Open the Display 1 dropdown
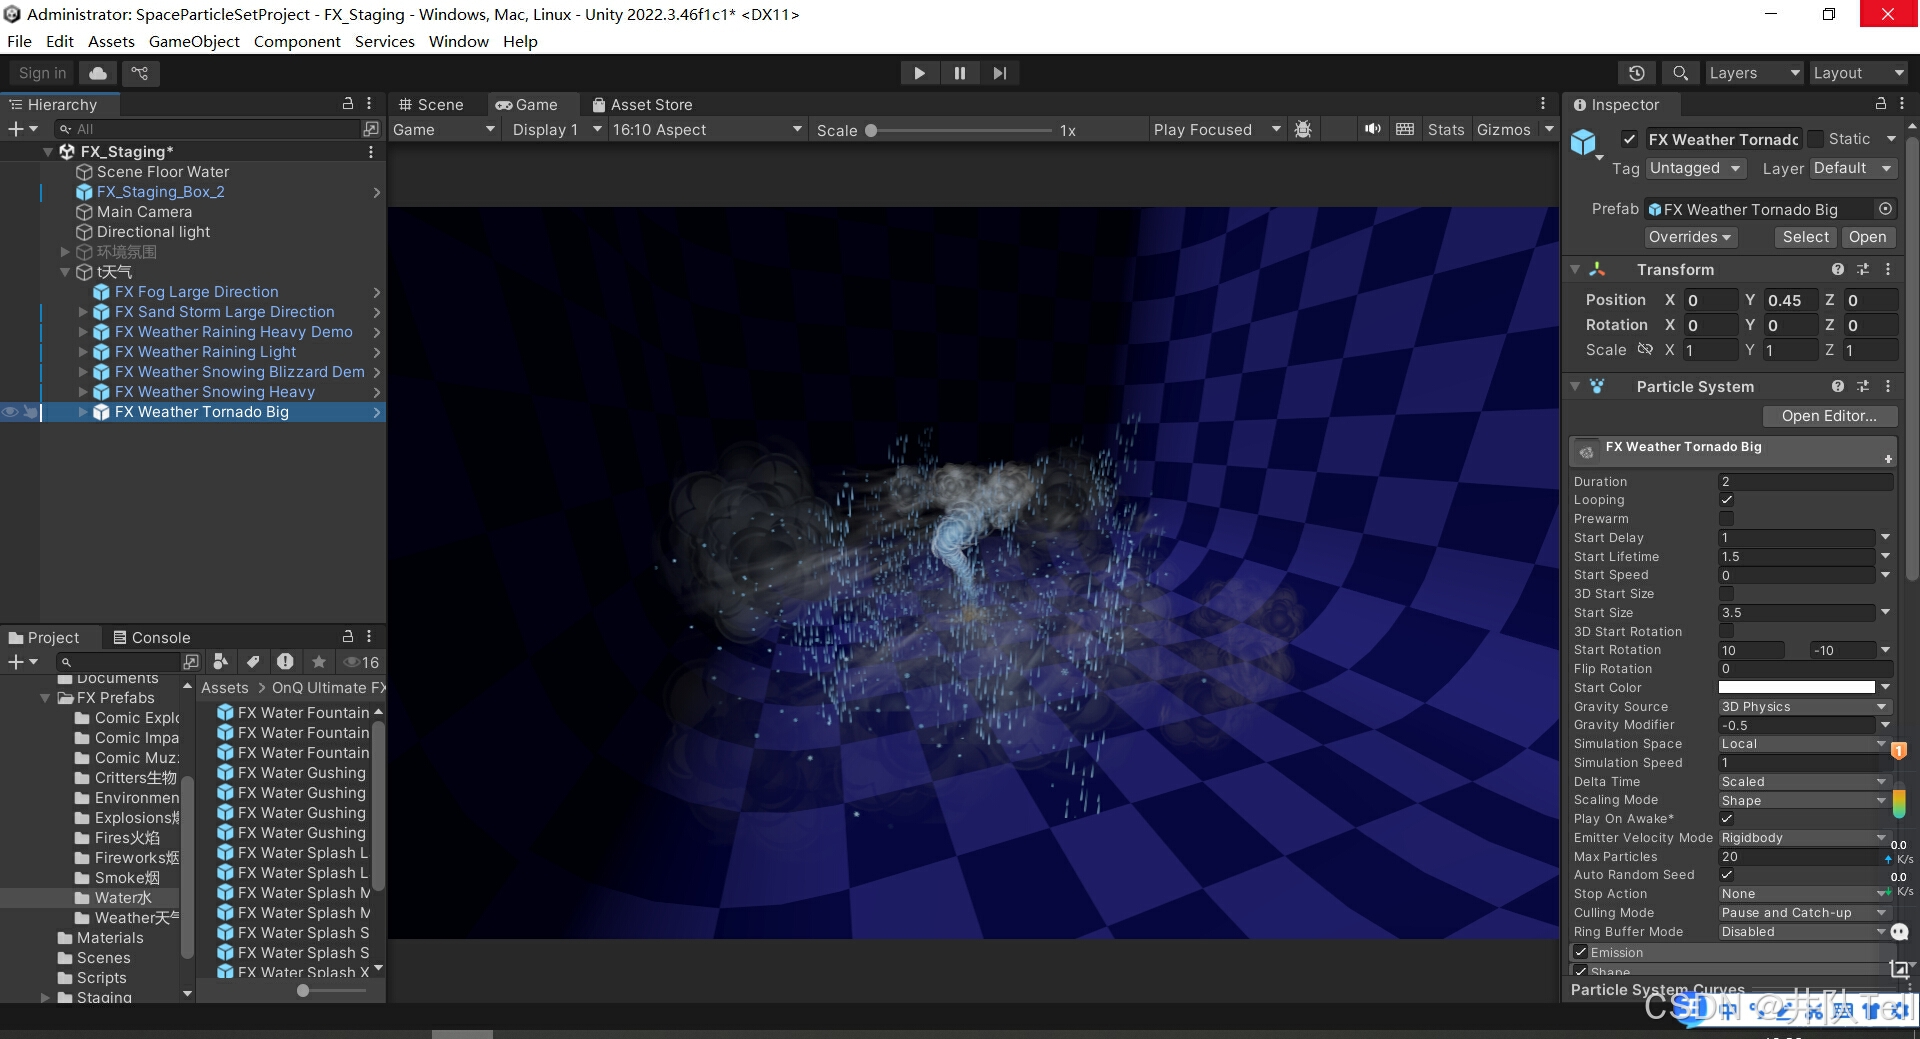 point(555,130)
